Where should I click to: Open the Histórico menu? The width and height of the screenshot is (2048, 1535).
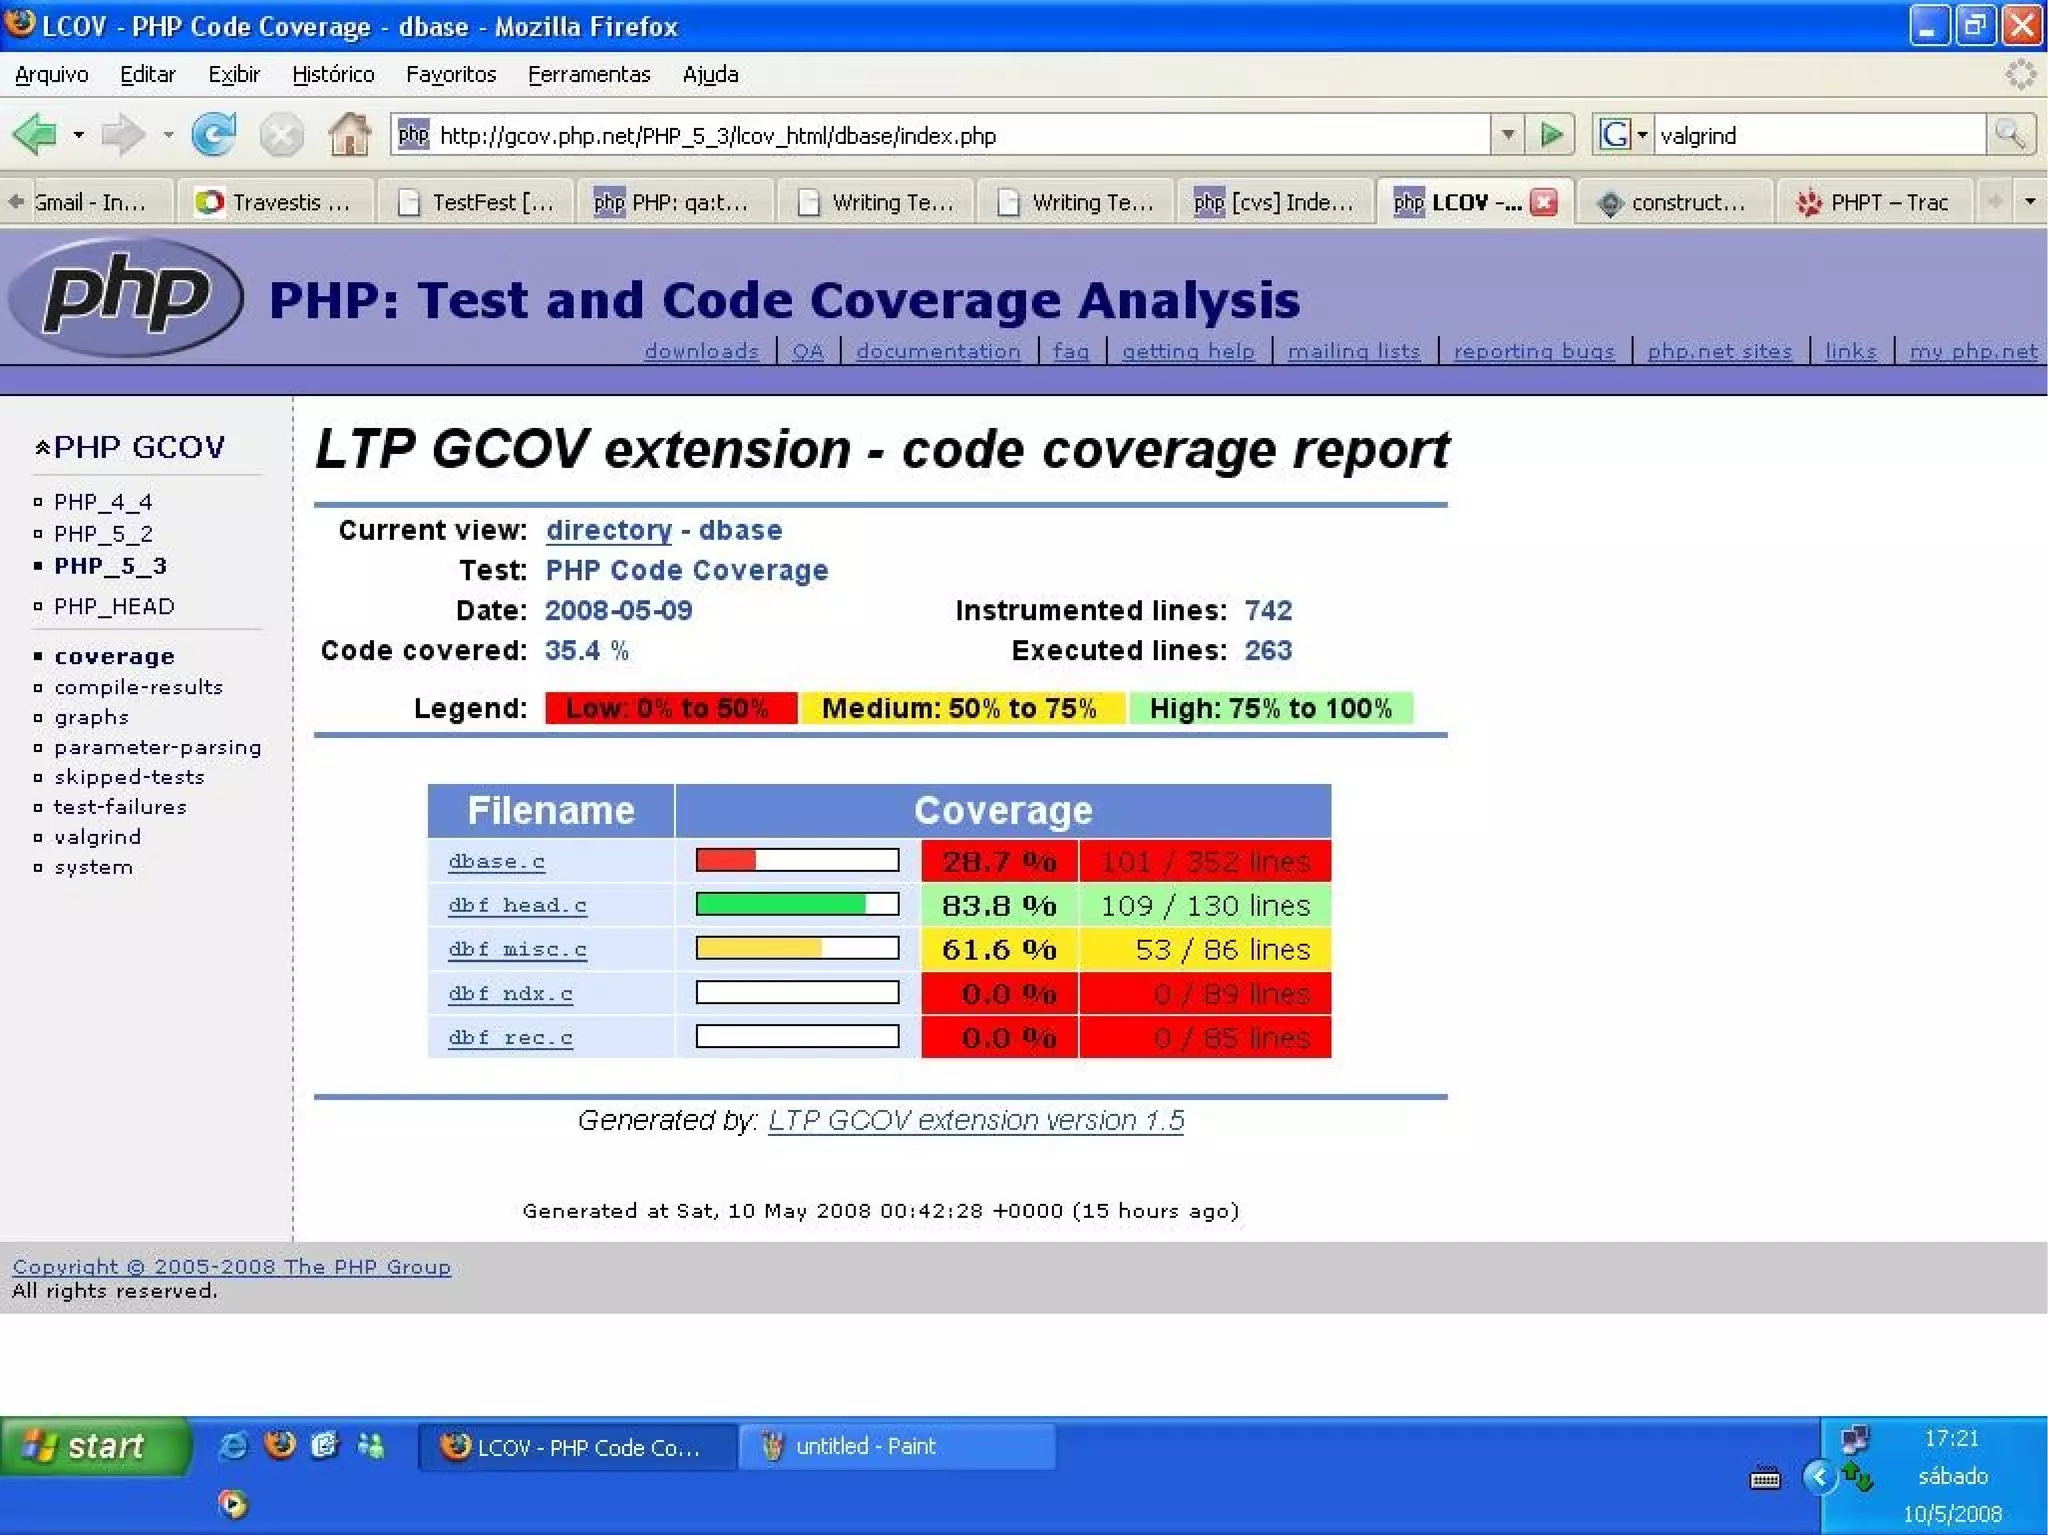coord(333,75)
